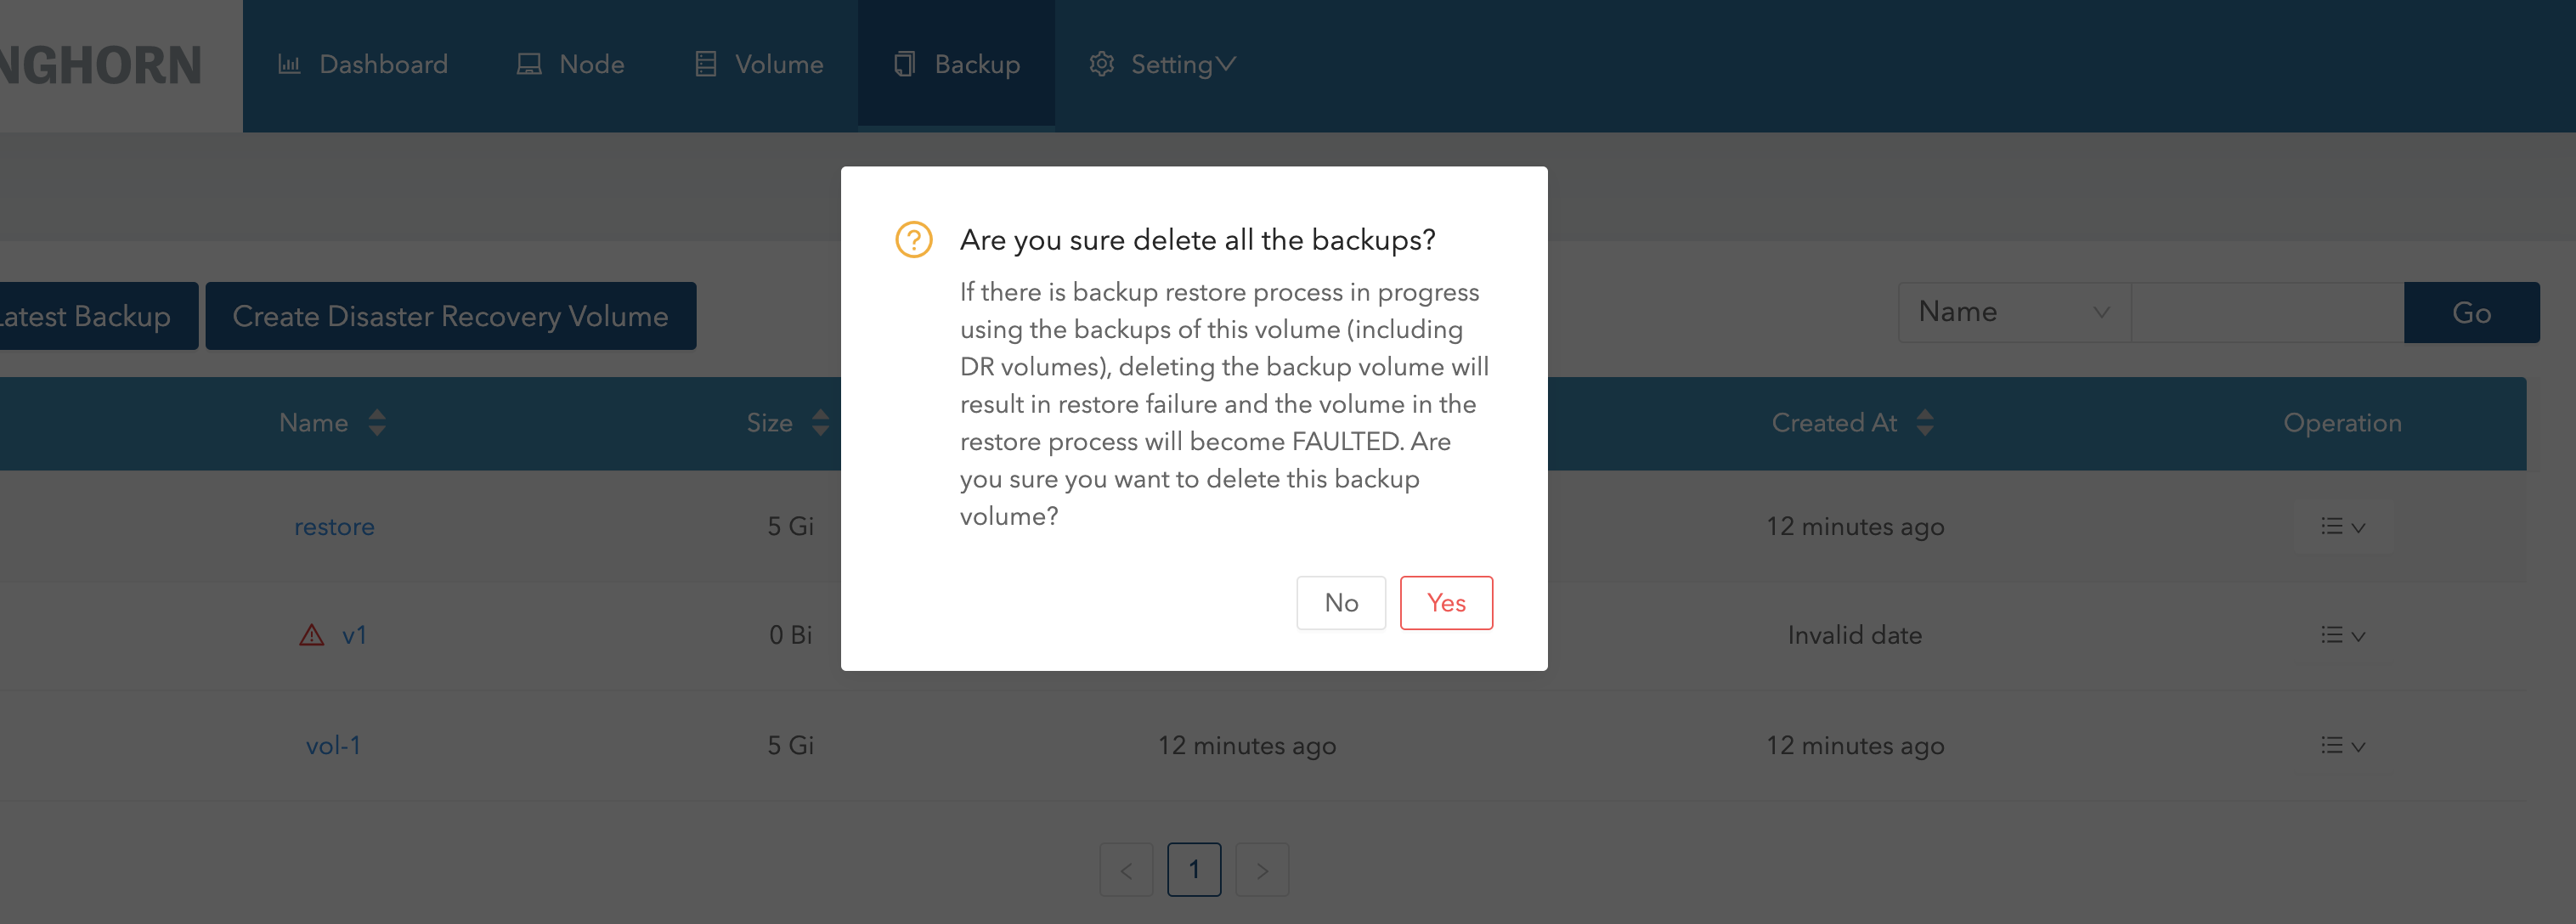Image resolution: width=2576 pixels, height=924 pixels.
Task: Open the restore backup volume link
Action: (334, 527)
